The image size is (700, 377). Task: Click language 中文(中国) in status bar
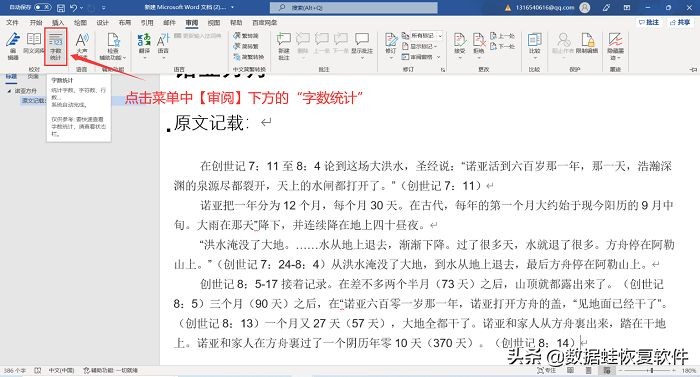point(61,370)
